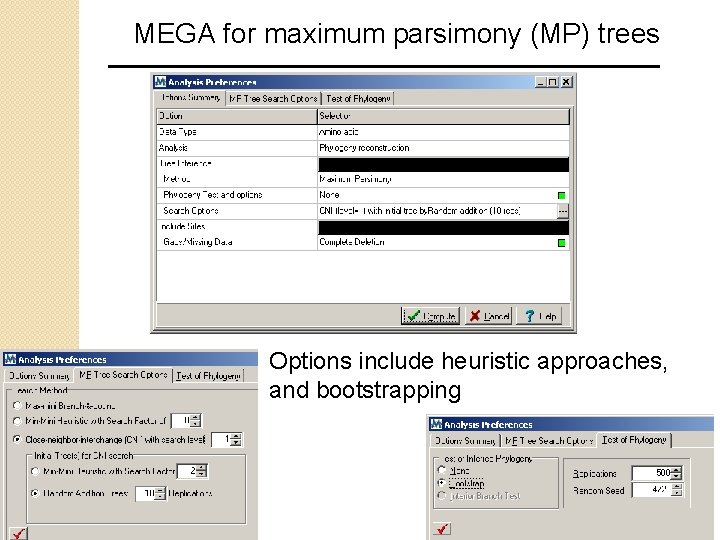
Task: Open Help from the top dialog
Action: (540, 316)
